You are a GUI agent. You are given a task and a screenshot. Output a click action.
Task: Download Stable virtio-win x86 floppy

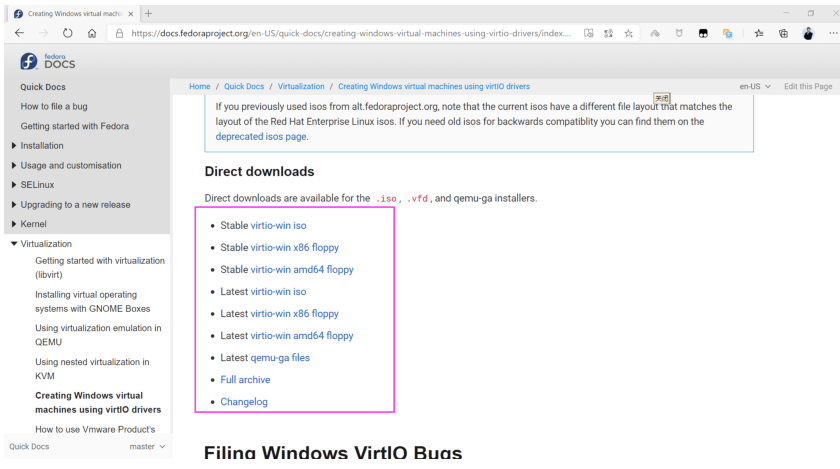coord(295,248)
